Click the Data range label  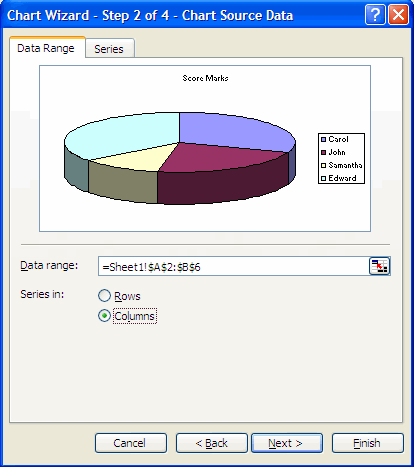(x=49, y=265)
